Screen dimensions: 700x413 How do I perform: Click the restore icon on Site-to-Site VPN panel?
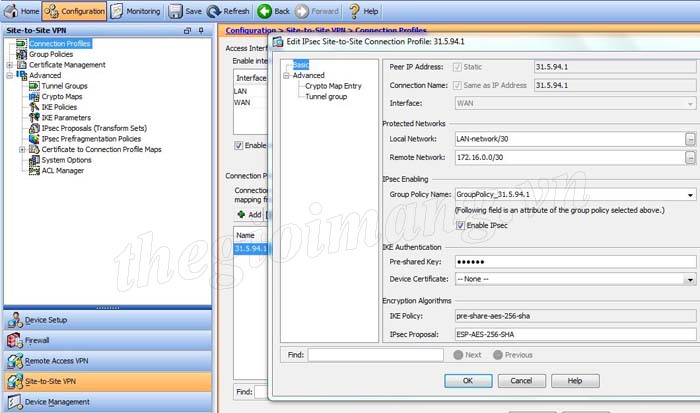(x=188, y=30)
